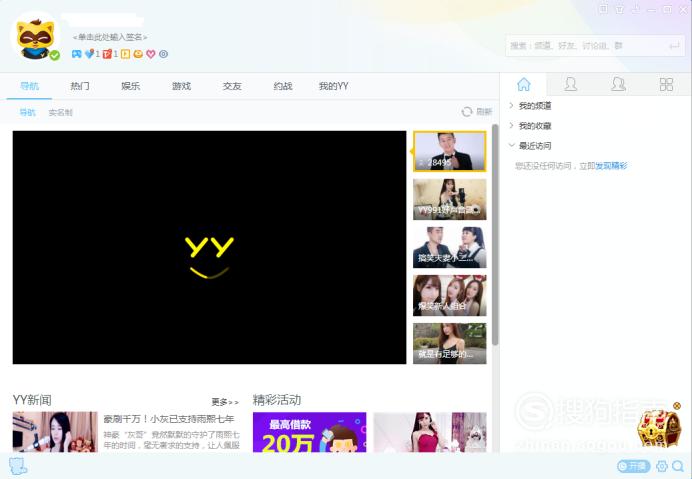The height and width of the screenshot is (479, 692).
Task: Open the orange play-square icon
Action: point(125,54)
